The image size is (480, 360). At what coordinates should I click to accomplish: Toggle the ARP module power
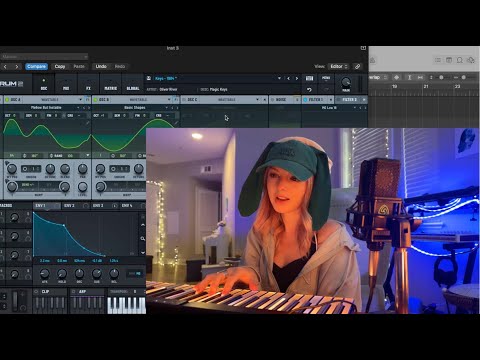[x=74, y=292]
